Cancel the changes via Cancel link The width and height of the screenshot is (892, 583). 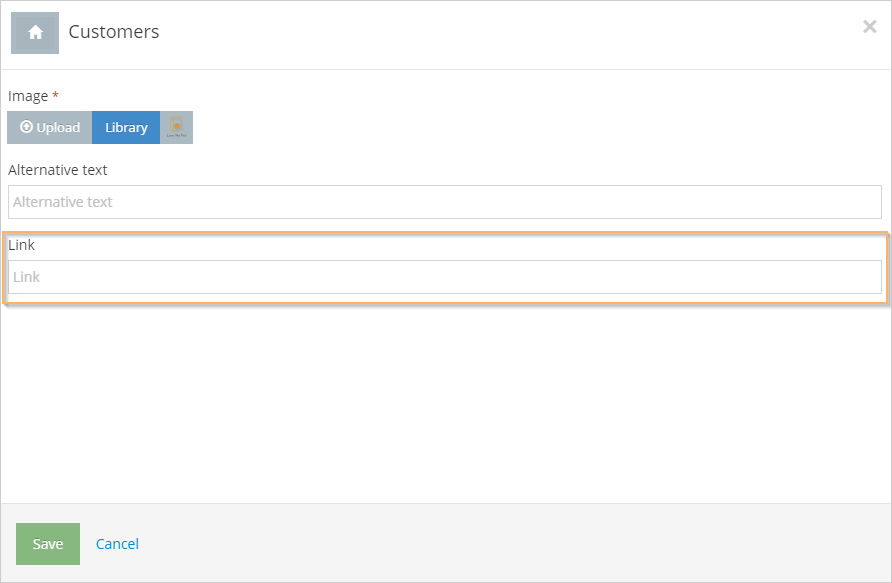(117, 544)
